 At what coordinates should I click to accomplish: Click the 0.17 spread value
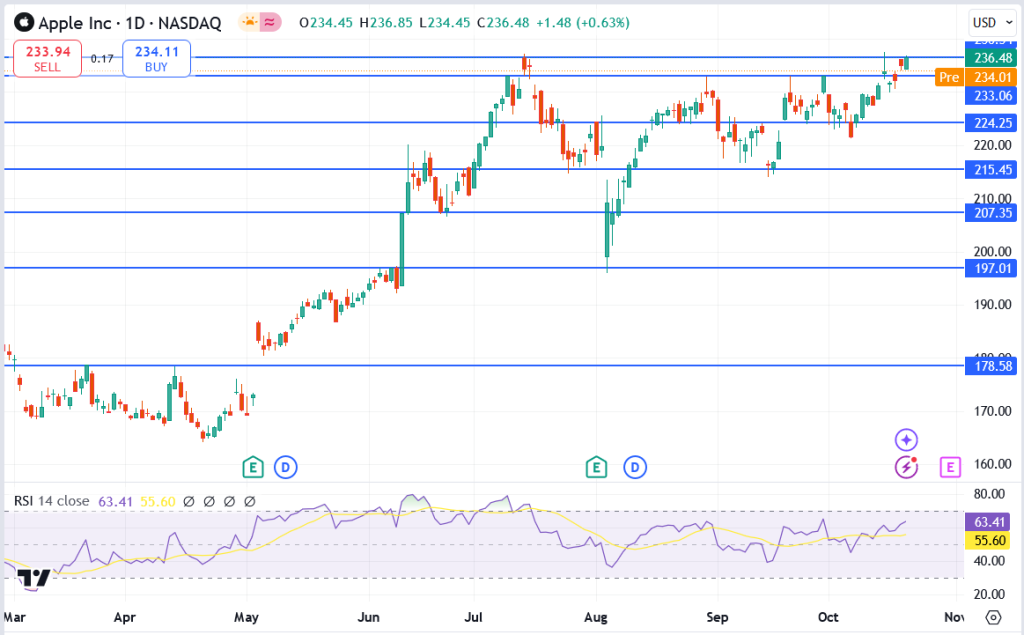tap(102, 59)
